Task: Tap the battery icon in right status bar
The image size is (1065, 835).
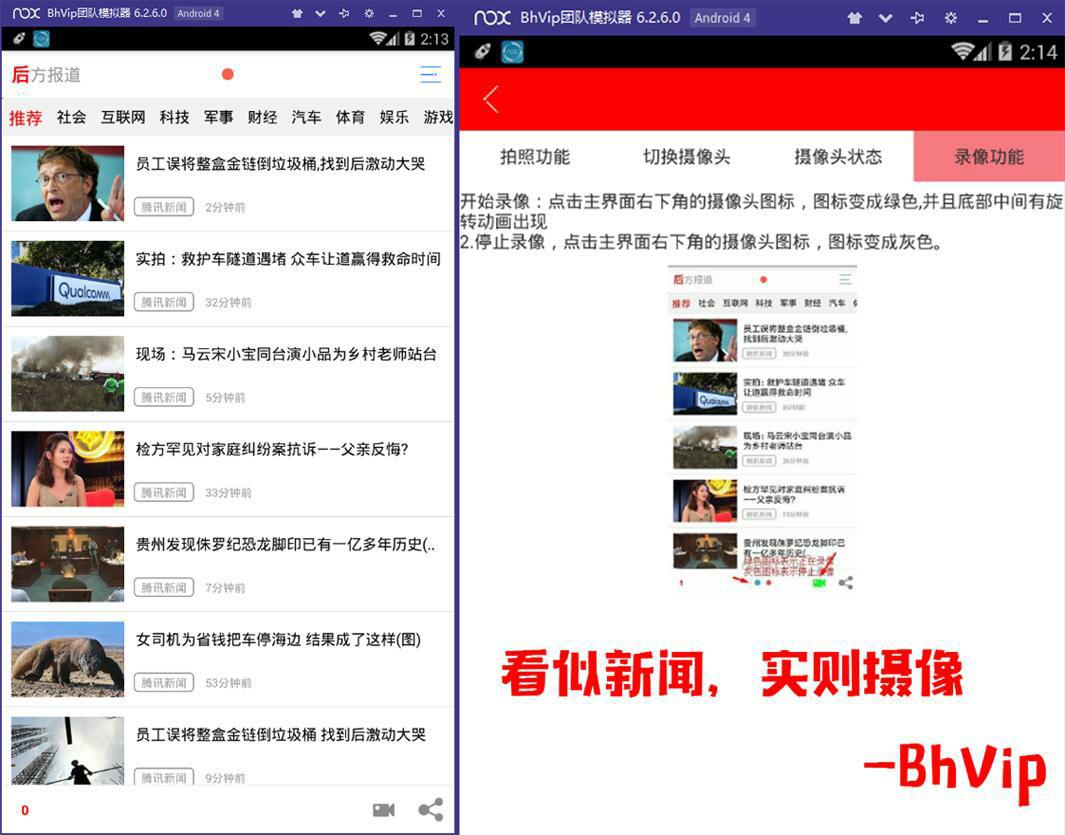Action: coord(1005,52)
